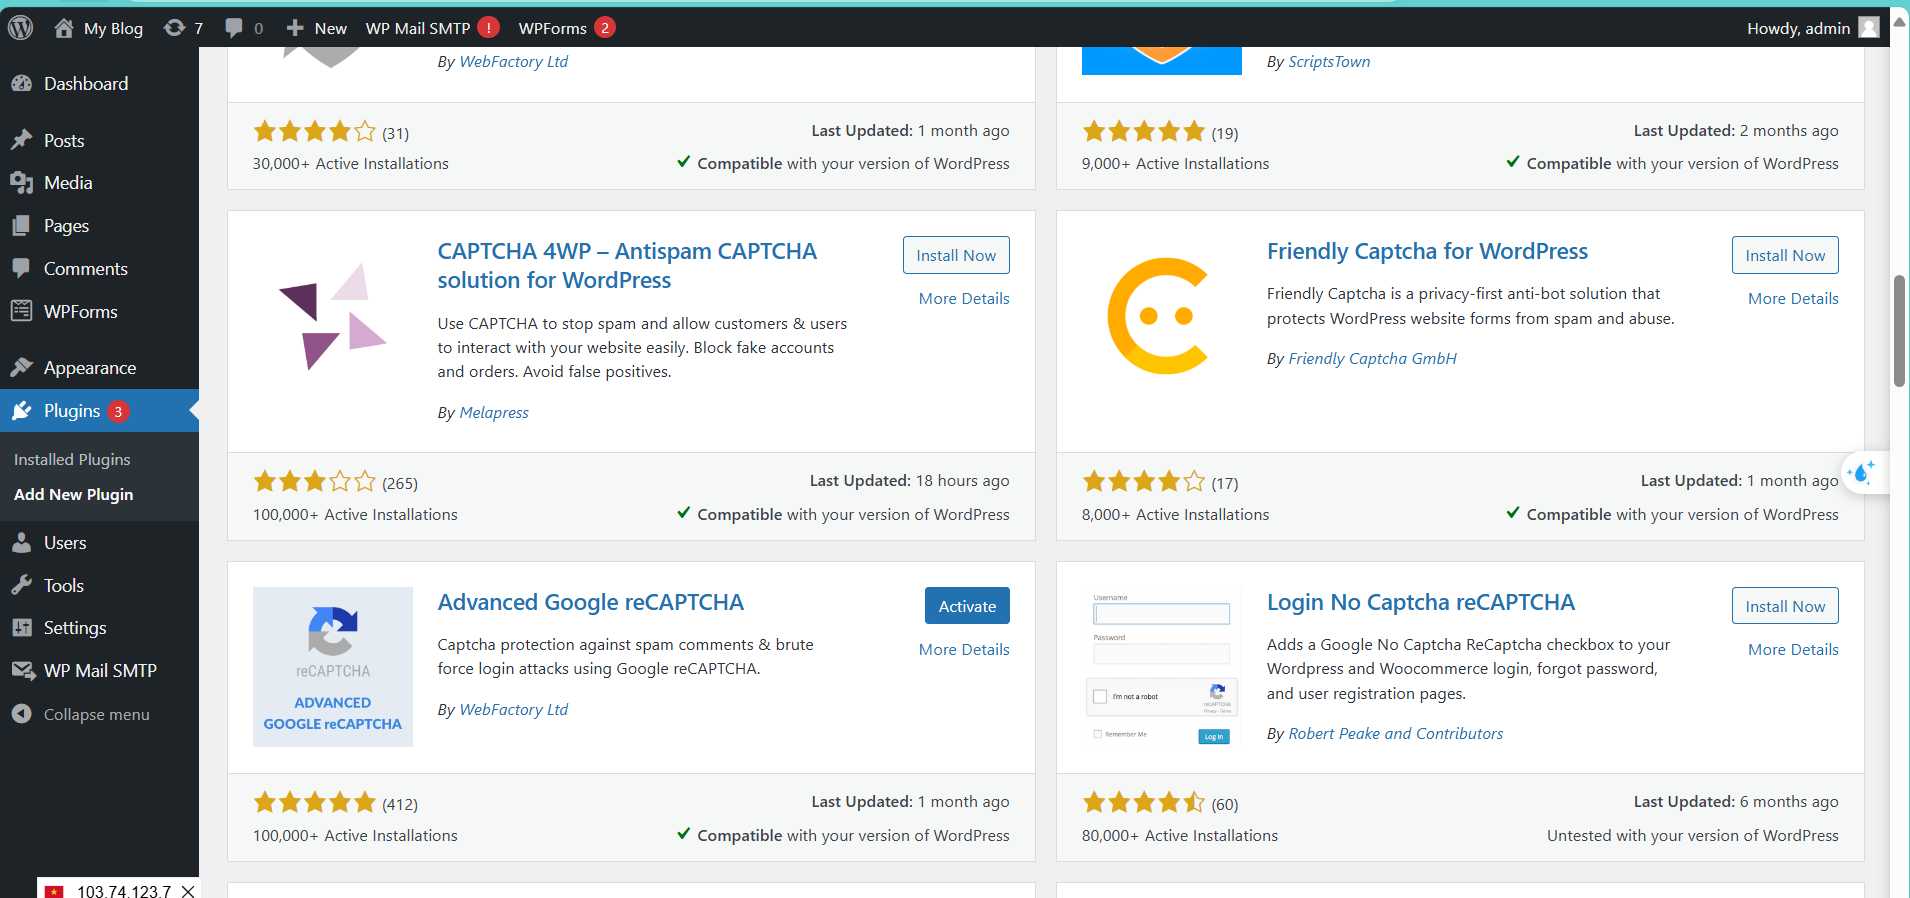1910x898 pixels.
Task: Click the Settings icon in sidebar
Action: coord(22,628)
